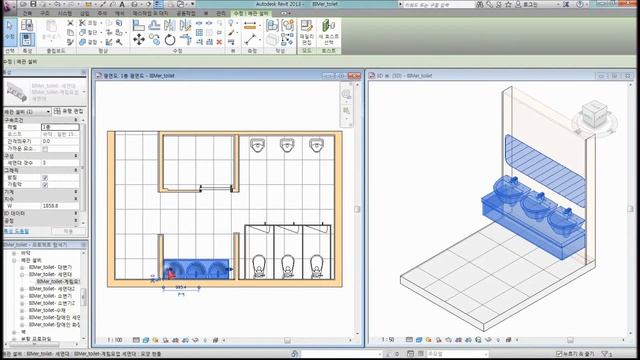This screenshot has width=640, height=360.
Task: Select the Modify arrow tool in ribbon
Action: click(x=10, y=31)
